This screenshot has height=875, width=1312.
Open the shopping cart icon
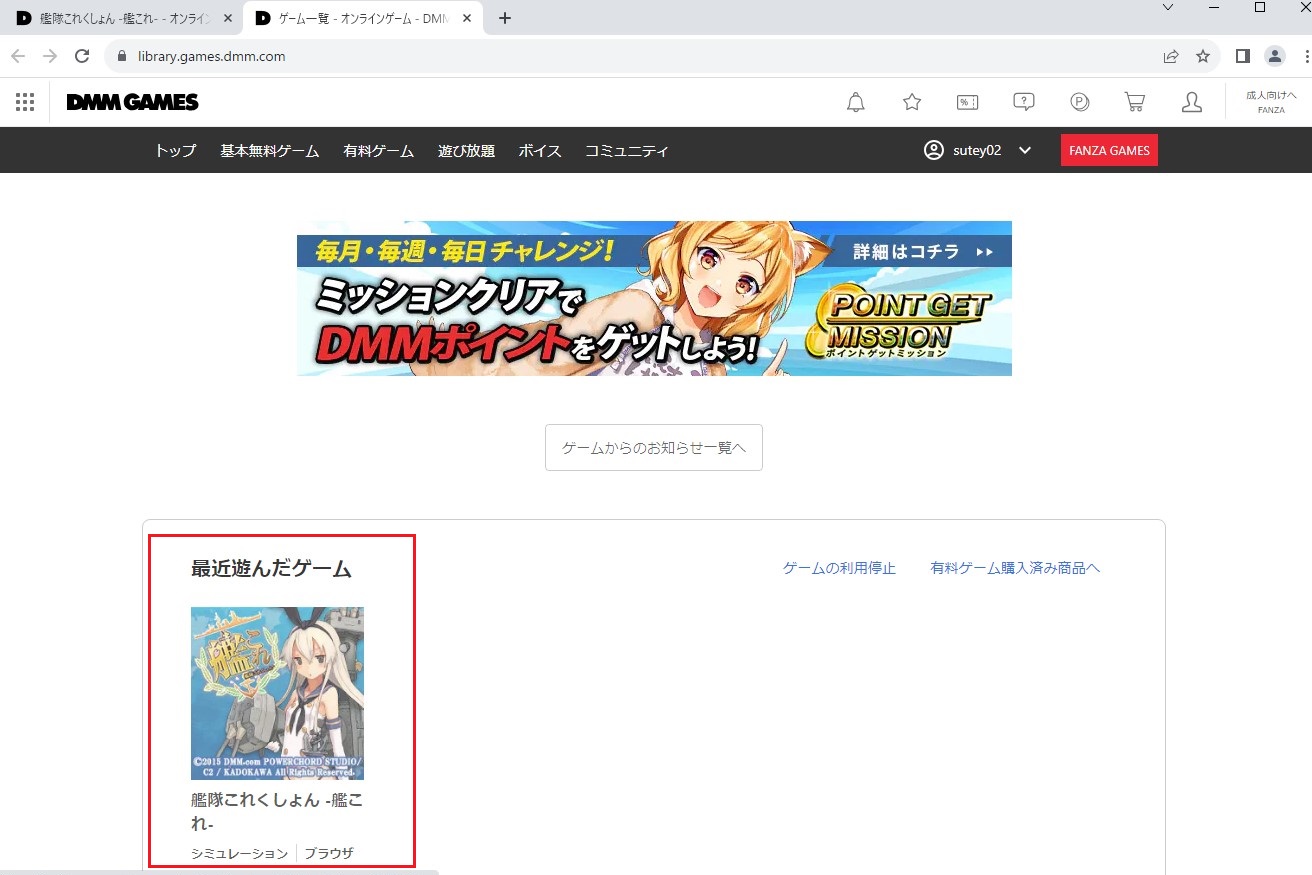click(x=1135, y=102)
